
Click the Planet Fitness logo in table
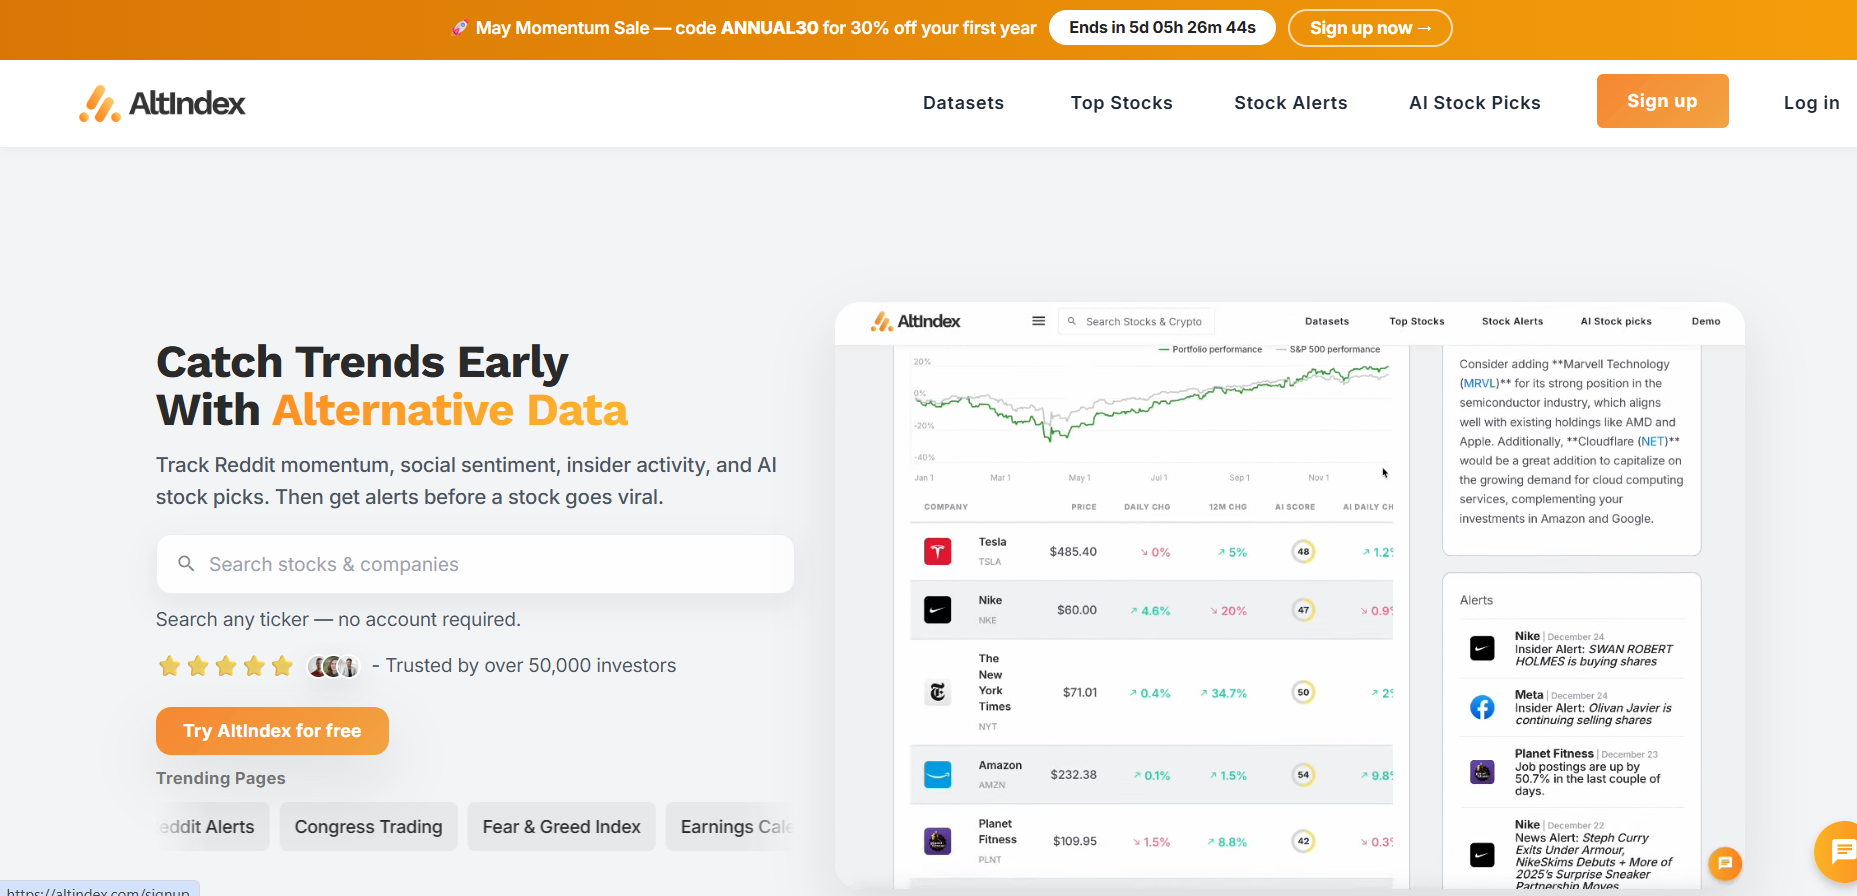point(937,841)
